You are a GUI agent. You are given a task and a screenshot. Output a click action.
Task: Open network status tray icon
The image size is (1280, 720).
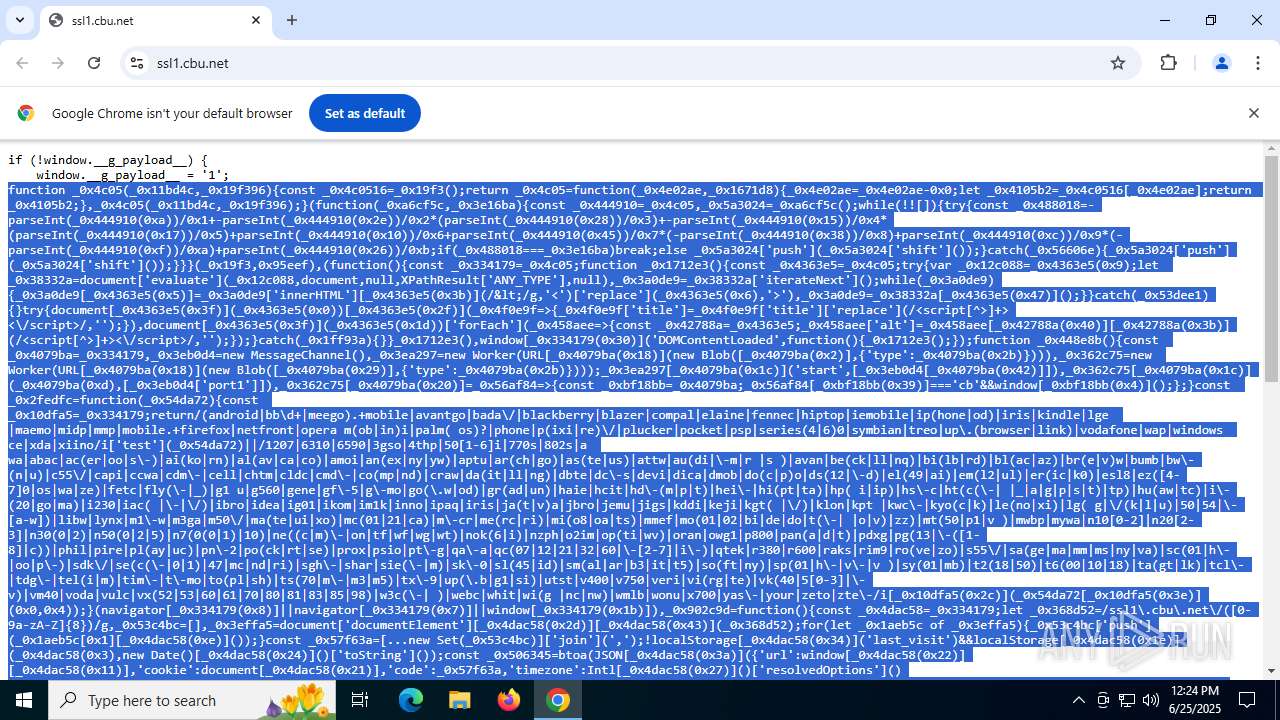(1127, 700)
